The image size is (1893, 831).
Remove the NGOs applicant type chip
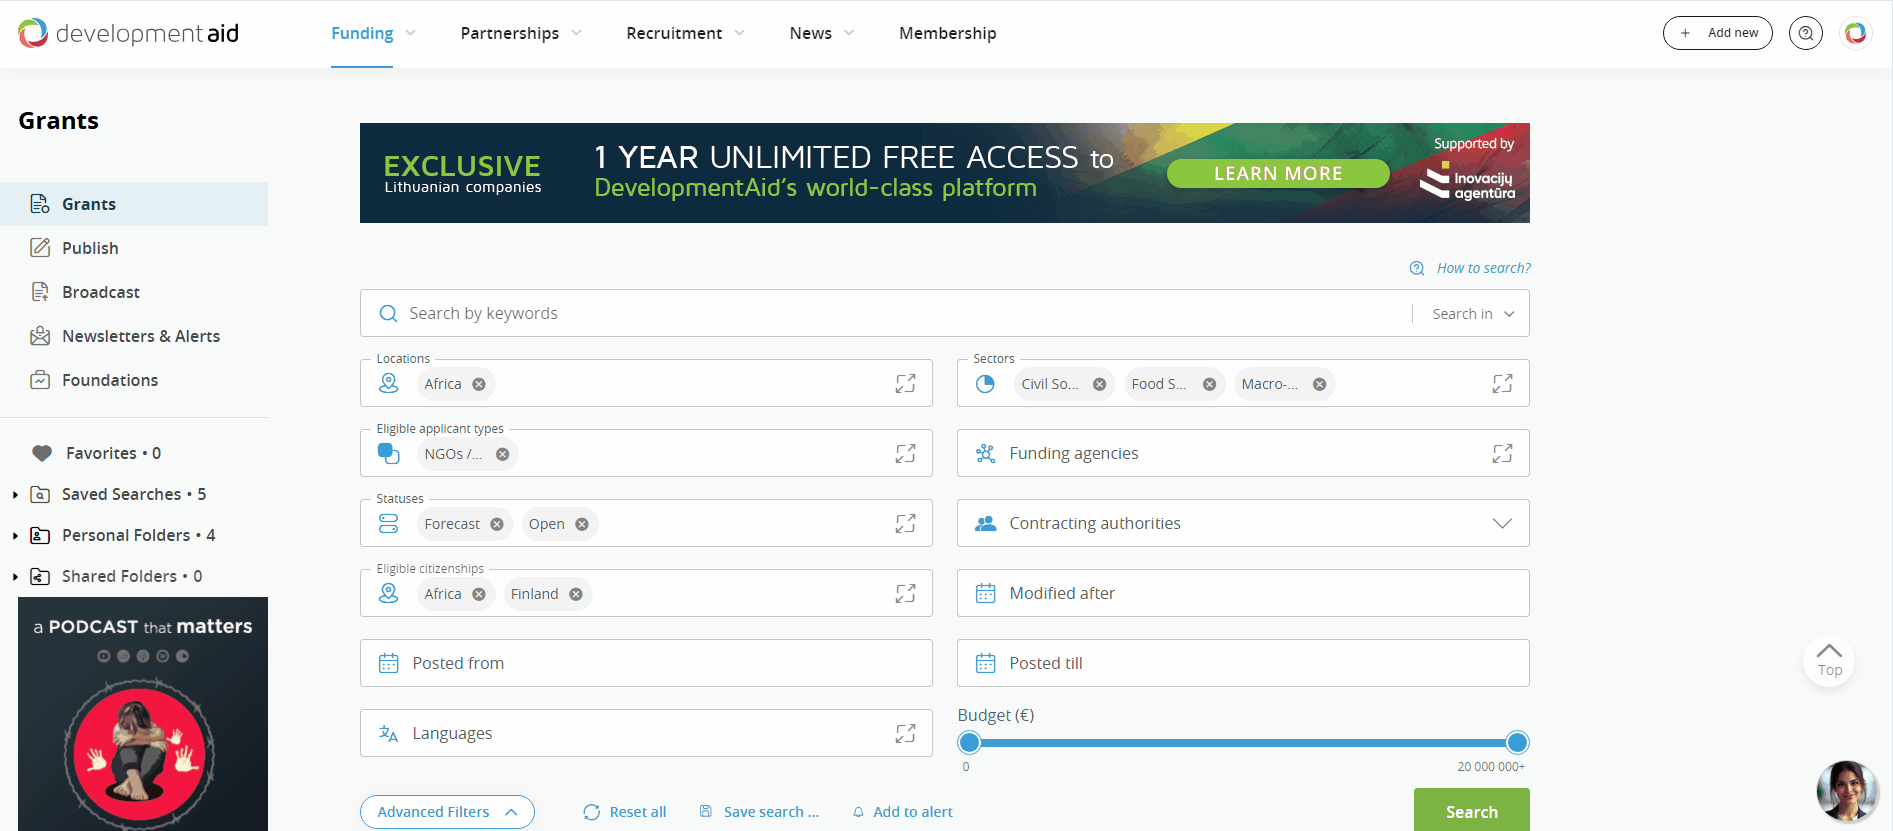502,454
